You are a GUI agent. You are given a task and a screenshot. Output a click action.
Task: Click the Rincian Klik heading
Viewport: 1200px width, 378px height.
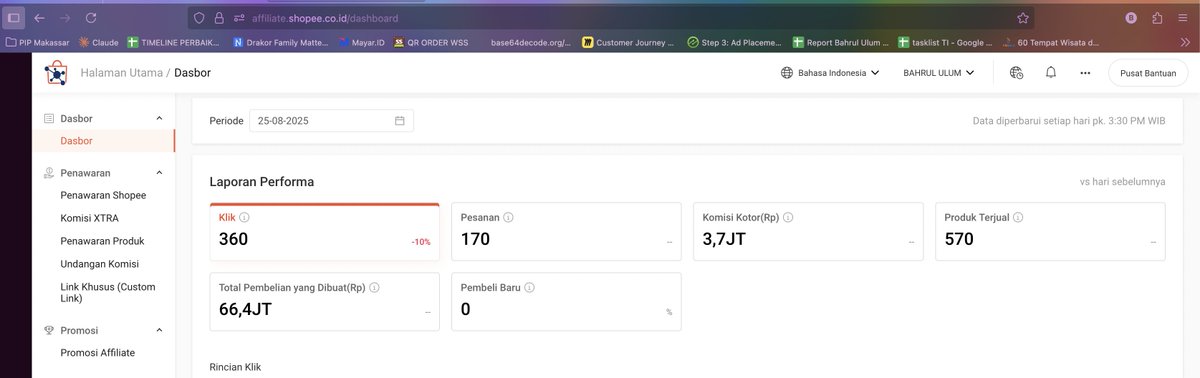click(235, 368)
